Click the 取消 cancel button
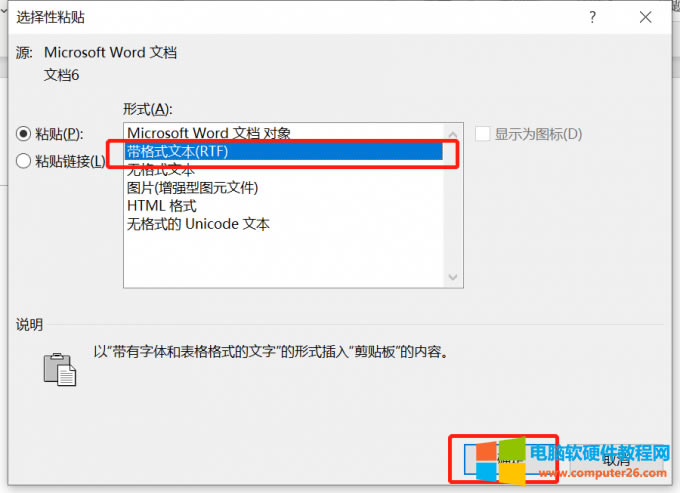680x493 pixels. [616, 460]
